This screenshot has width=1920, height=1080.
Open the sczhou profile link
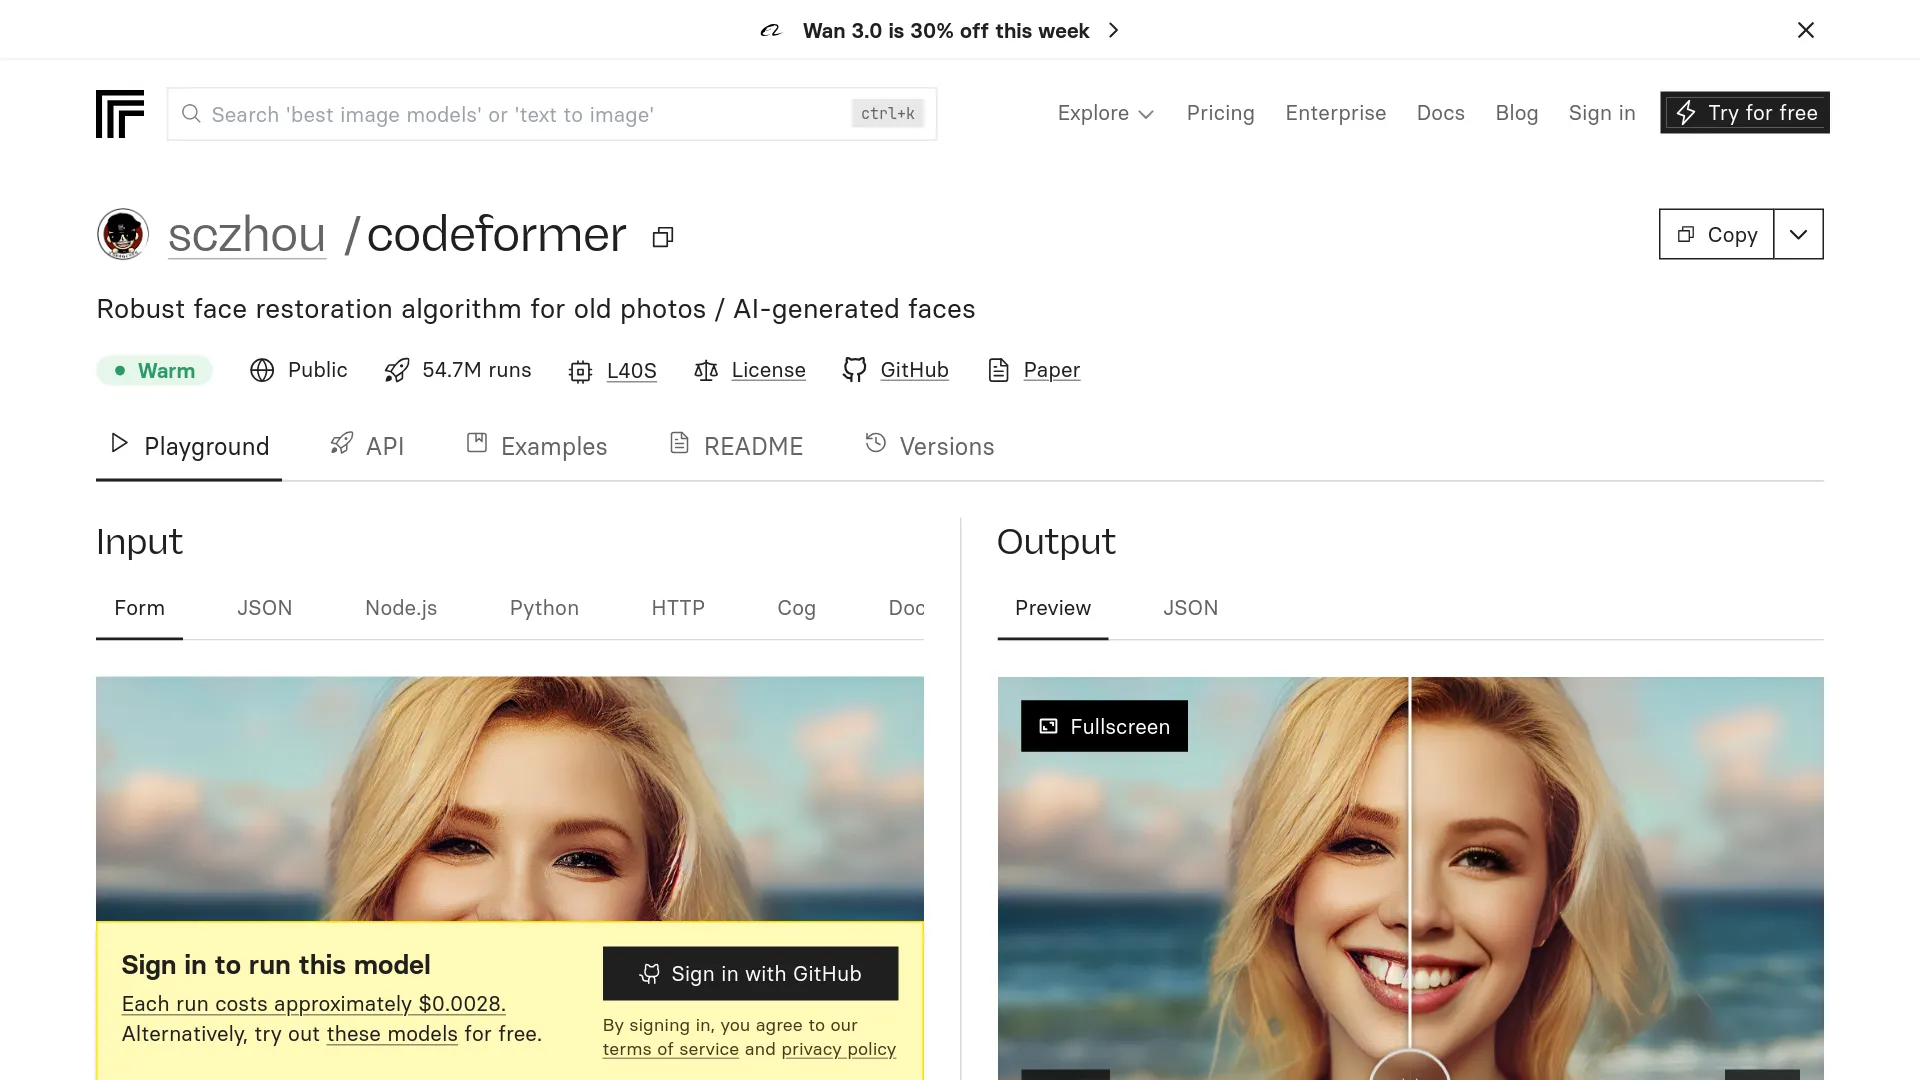pyautogui.click(x=247, y=234)
